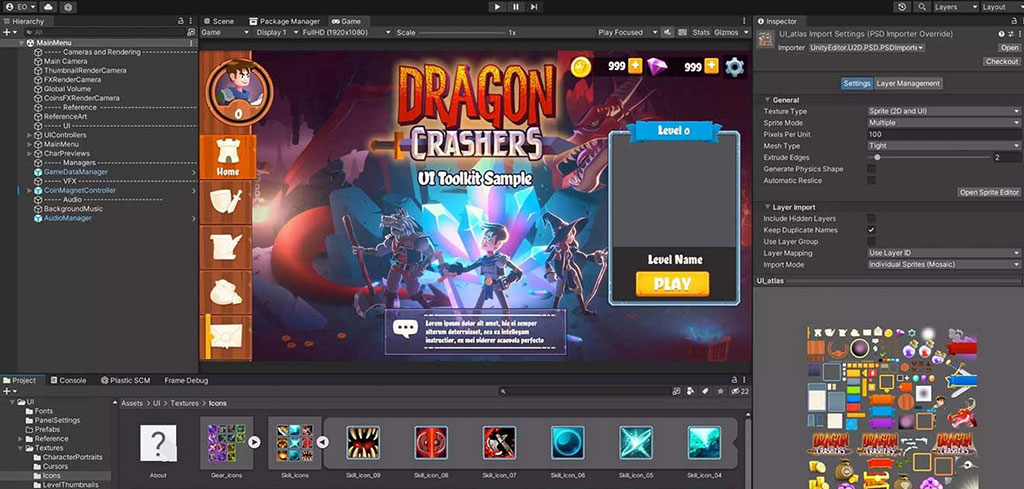
Task: Enable Include Hidden Layers checkbox
Action: [871, 219]
